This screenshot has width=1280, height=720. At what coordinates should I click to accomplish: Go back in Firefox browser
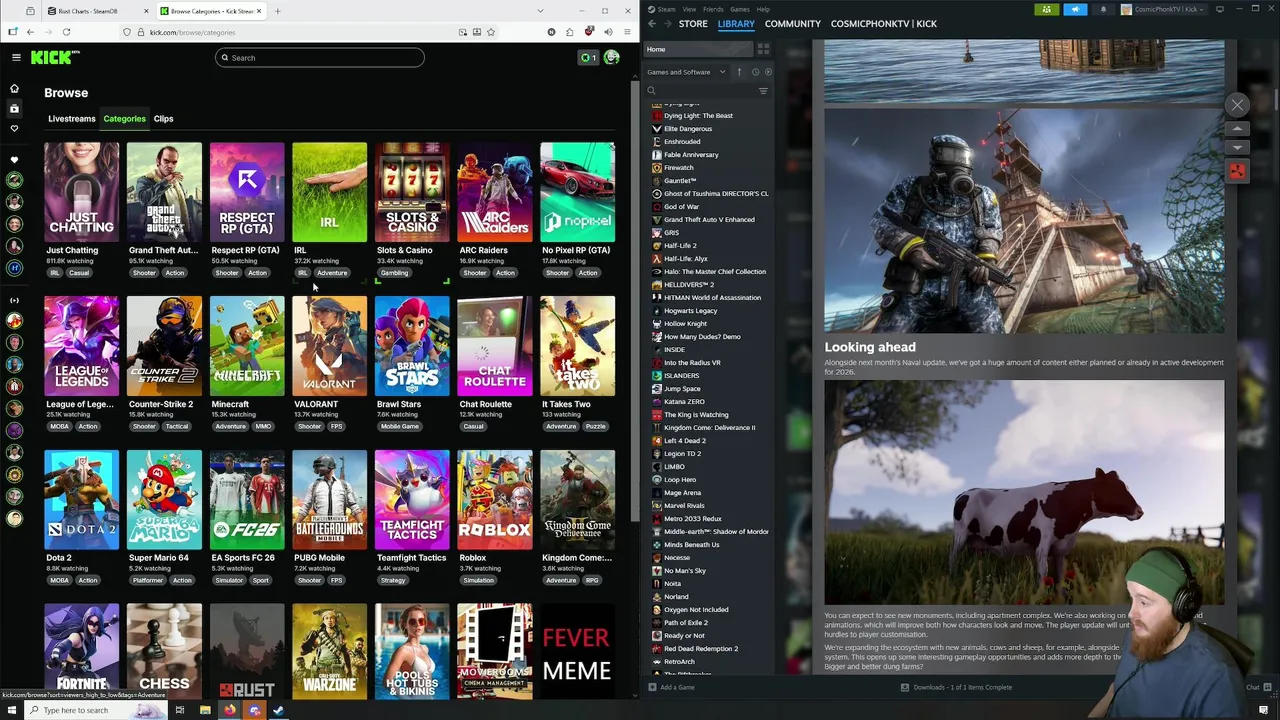click(30, 32)
